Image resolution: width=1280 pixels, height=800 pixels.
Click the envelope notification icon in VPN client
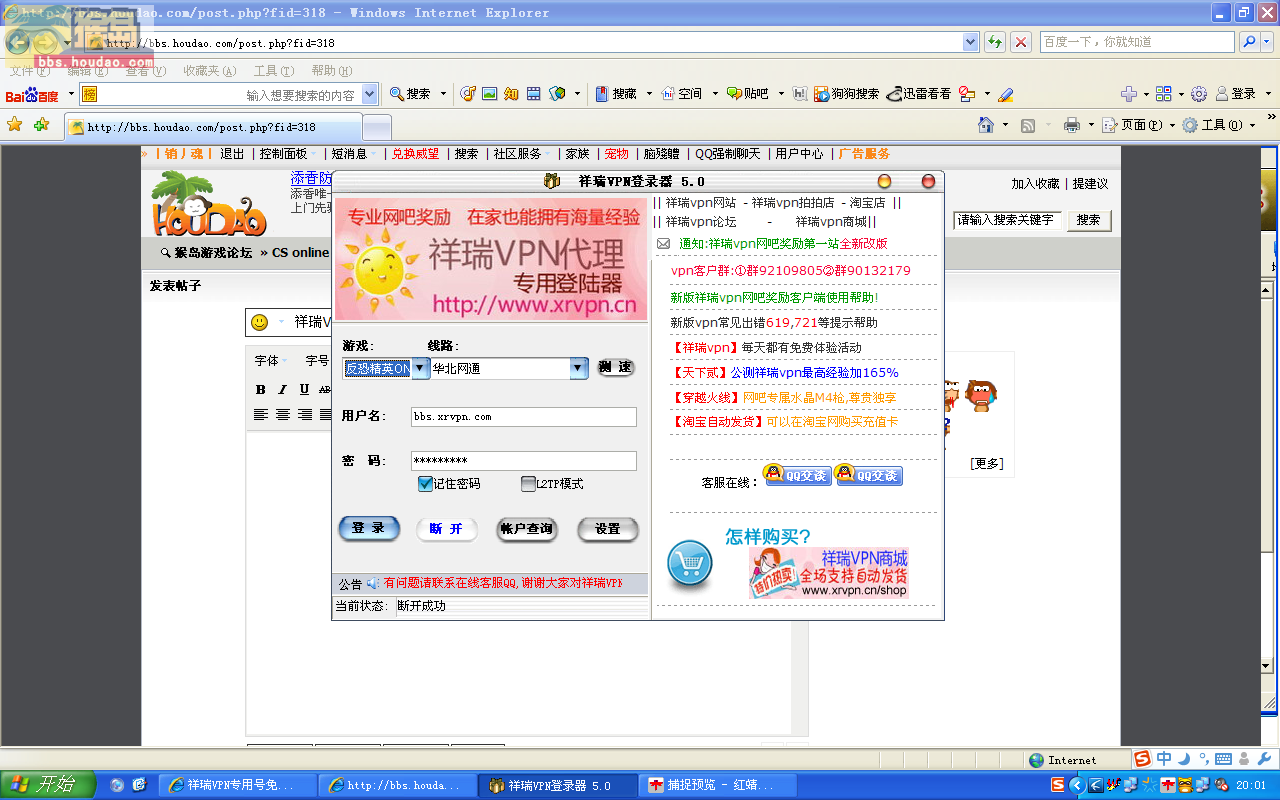(663, 243)
